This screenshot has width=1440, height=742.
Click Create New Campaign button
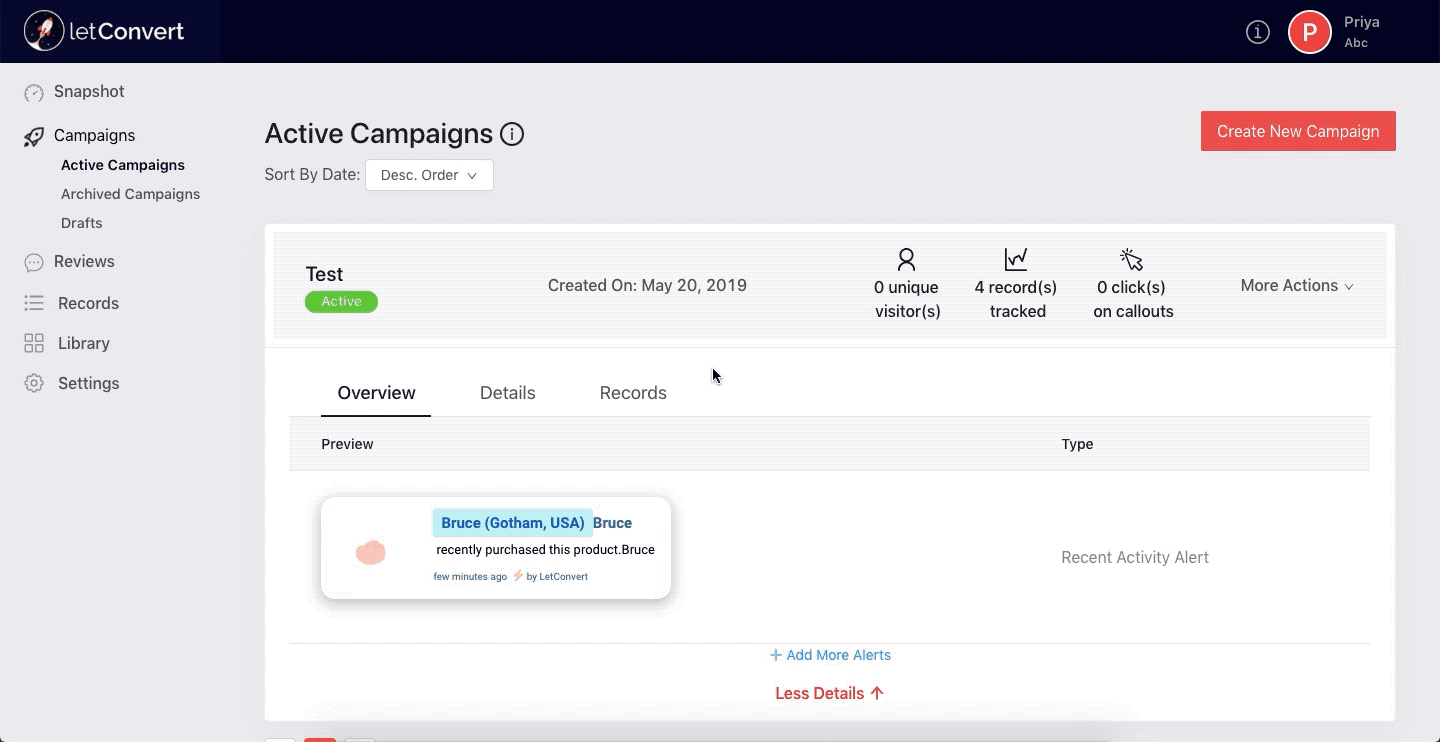tap(1297, 131)
